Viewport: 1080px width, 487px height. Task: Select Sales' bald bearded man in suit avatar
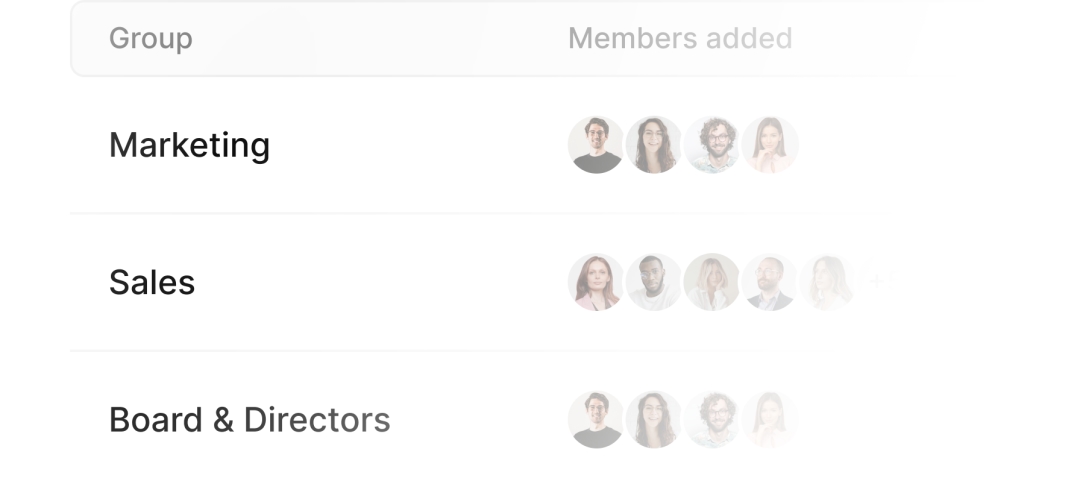770,282
